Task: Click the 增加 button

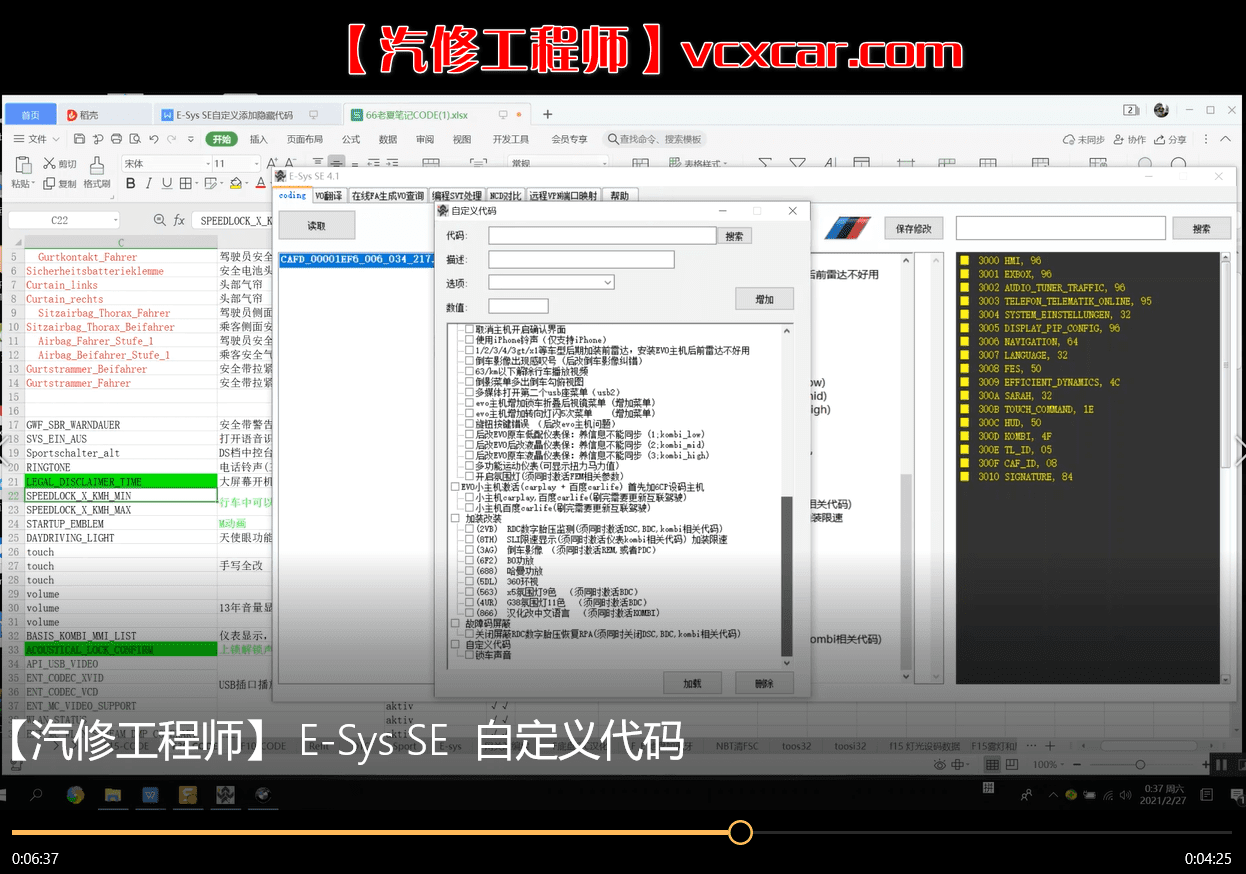Action: 764,299
